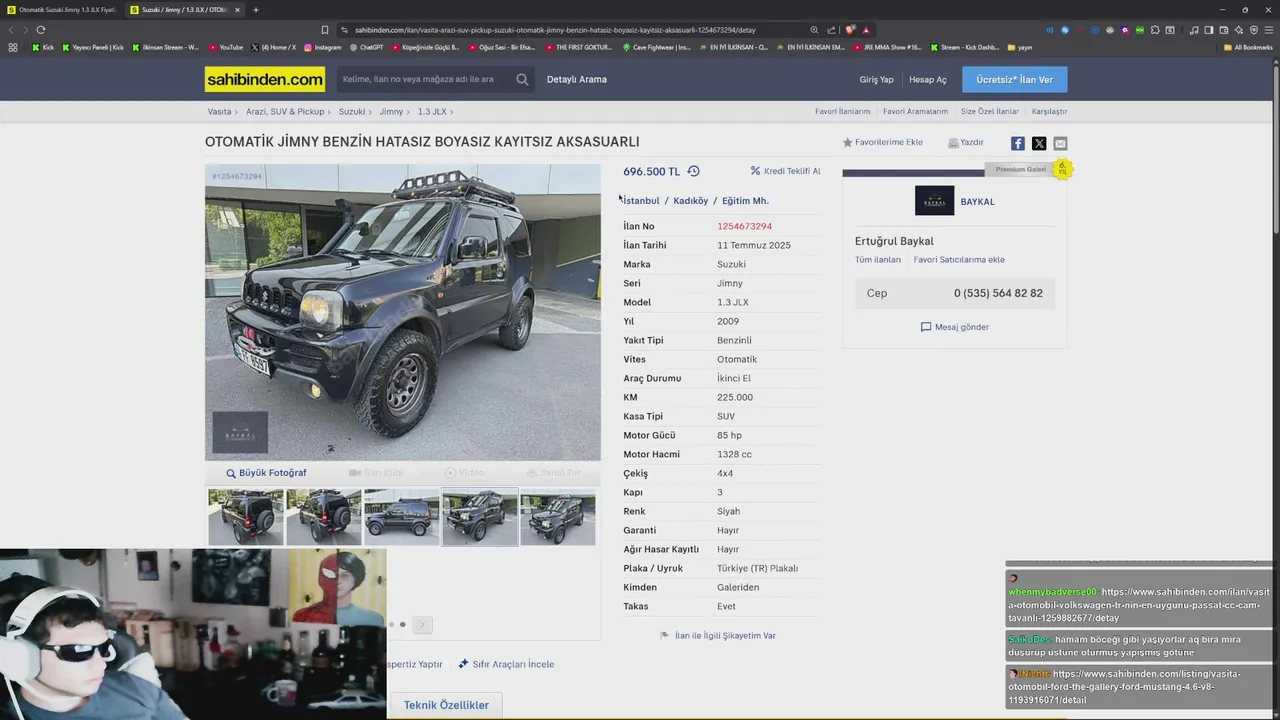Open a new browser tab
1280x720 pixels.
(x=255, y=10)
